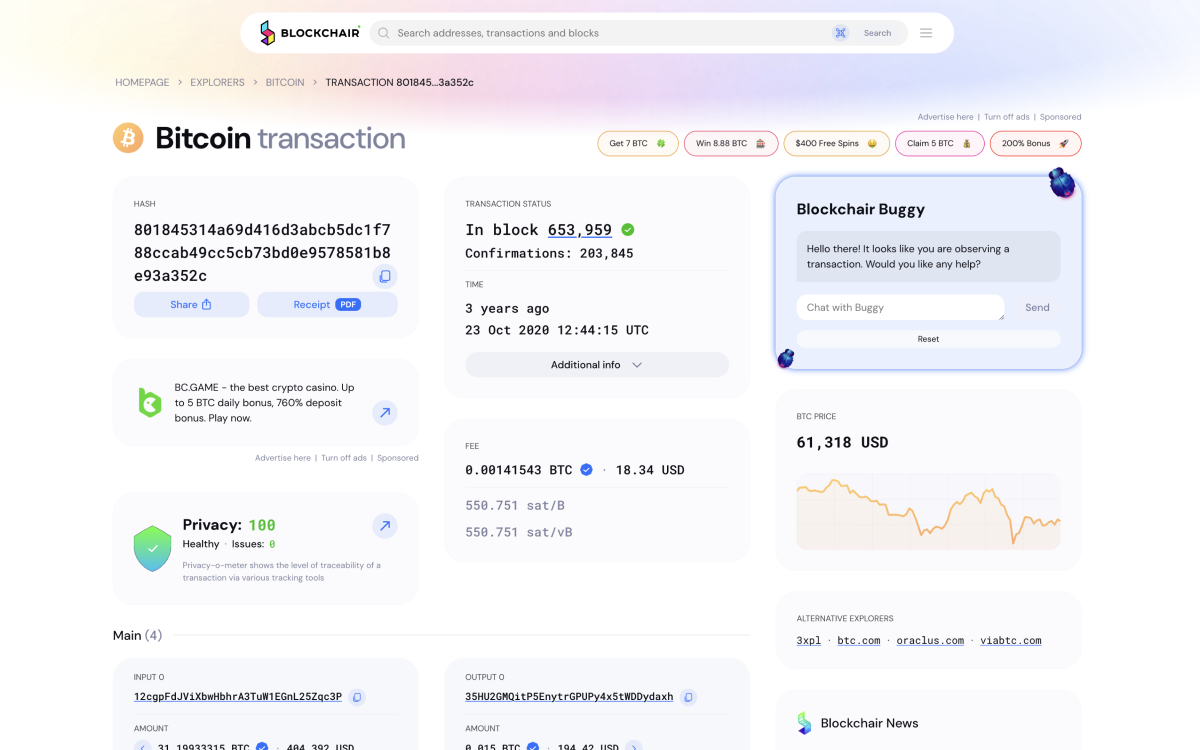Viewport: 1200px width, 750px height.
Task: Click the Buggy robot icon on the chat widget
Action: (1061, 183)
